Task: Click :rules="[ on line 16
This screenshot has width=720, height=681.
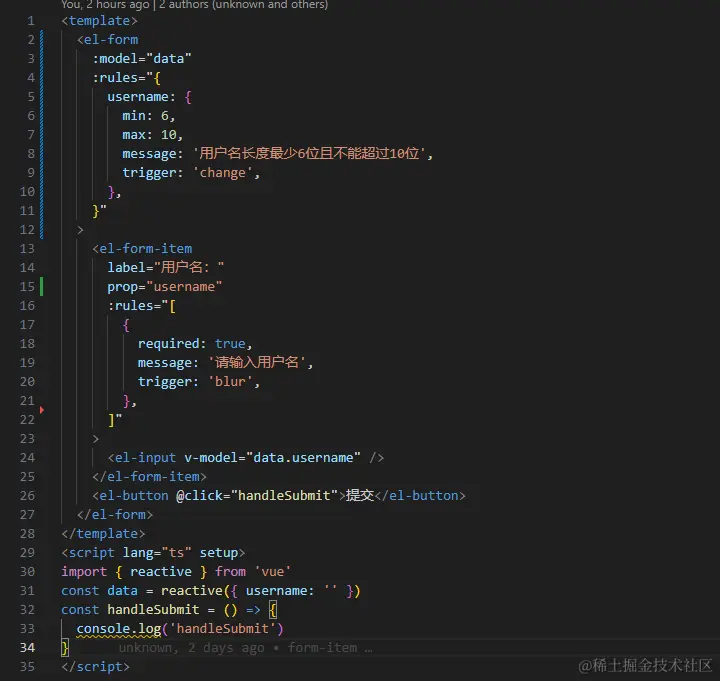Action: [x=142, y=305]
